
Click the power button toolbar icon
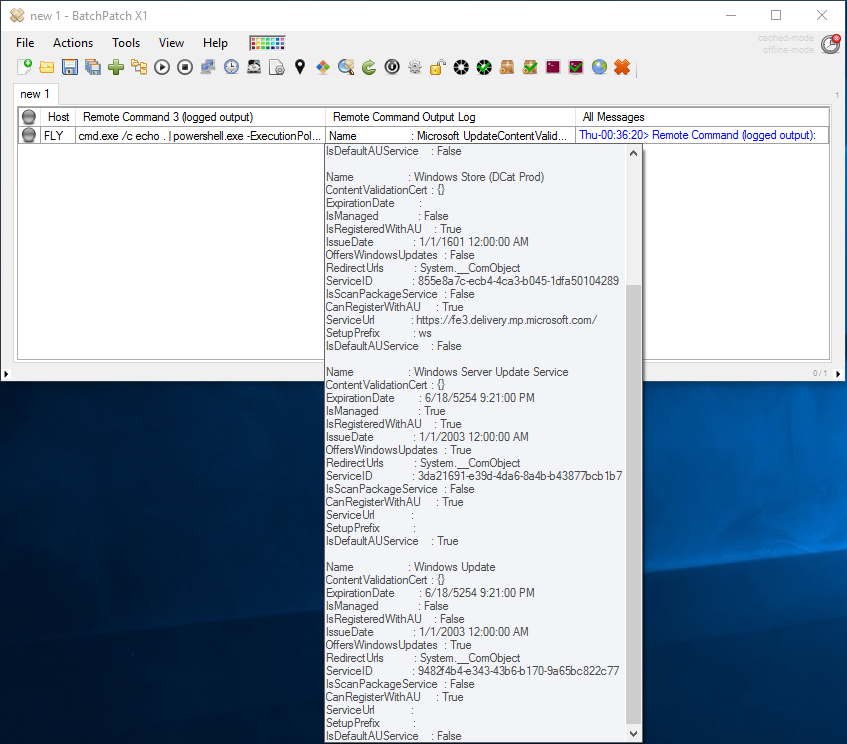click(x=392, y=67)
